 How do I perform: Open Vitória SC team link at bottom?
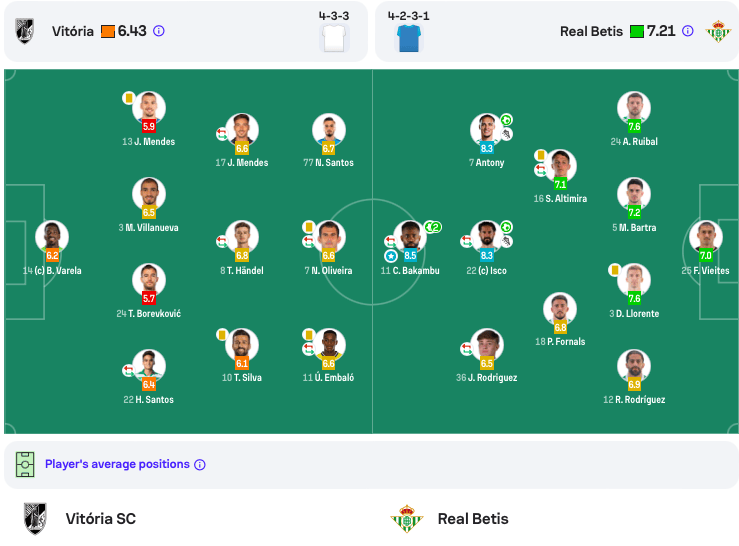pyautogui.click(x=100, y=519)
